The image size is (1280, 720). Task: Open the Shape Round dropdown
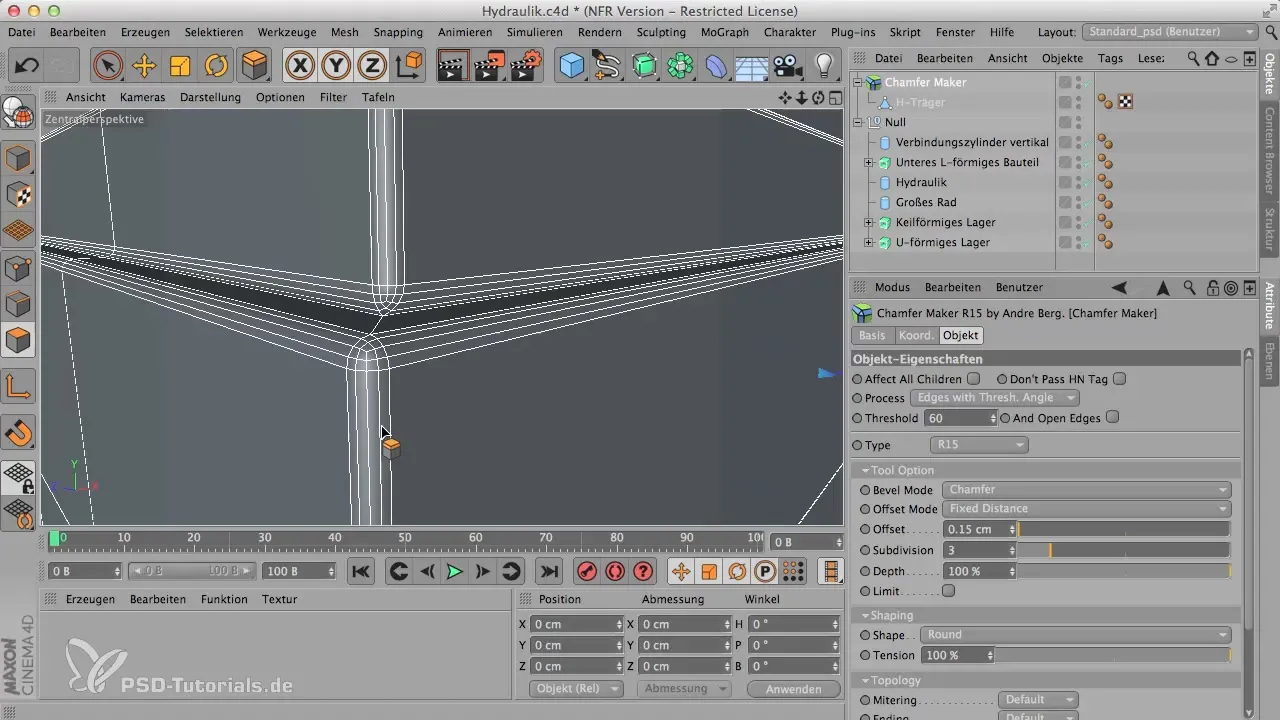1076,635
